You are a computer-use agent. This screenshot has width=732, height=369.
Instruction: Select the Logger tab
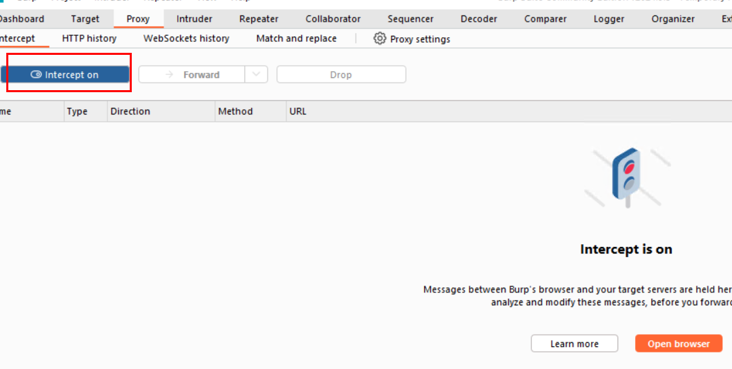[609, 19]
